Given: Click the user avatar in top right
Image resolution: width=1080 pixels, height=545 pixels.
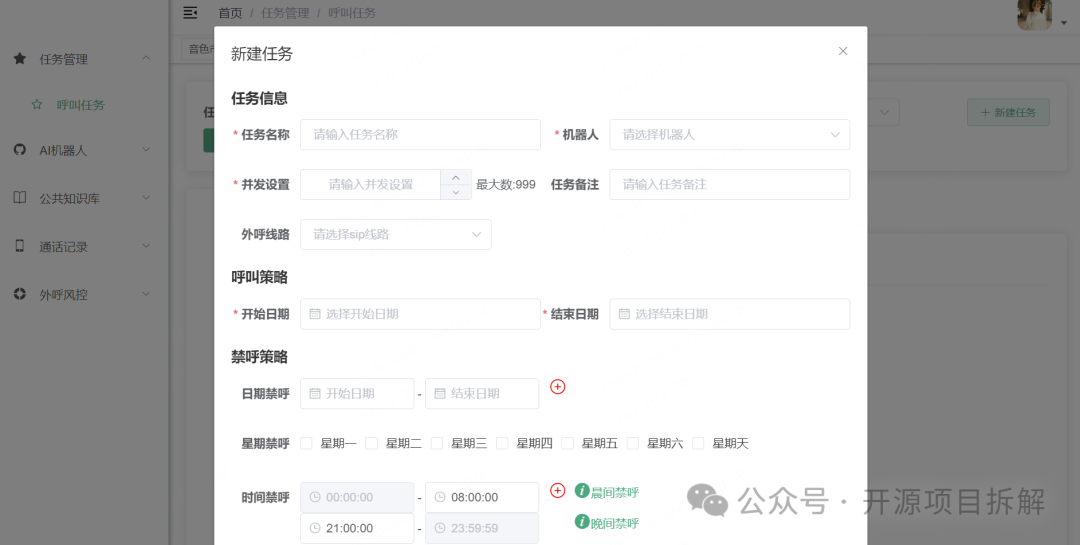Looking at the screenshot, I should pos(1035,13).
